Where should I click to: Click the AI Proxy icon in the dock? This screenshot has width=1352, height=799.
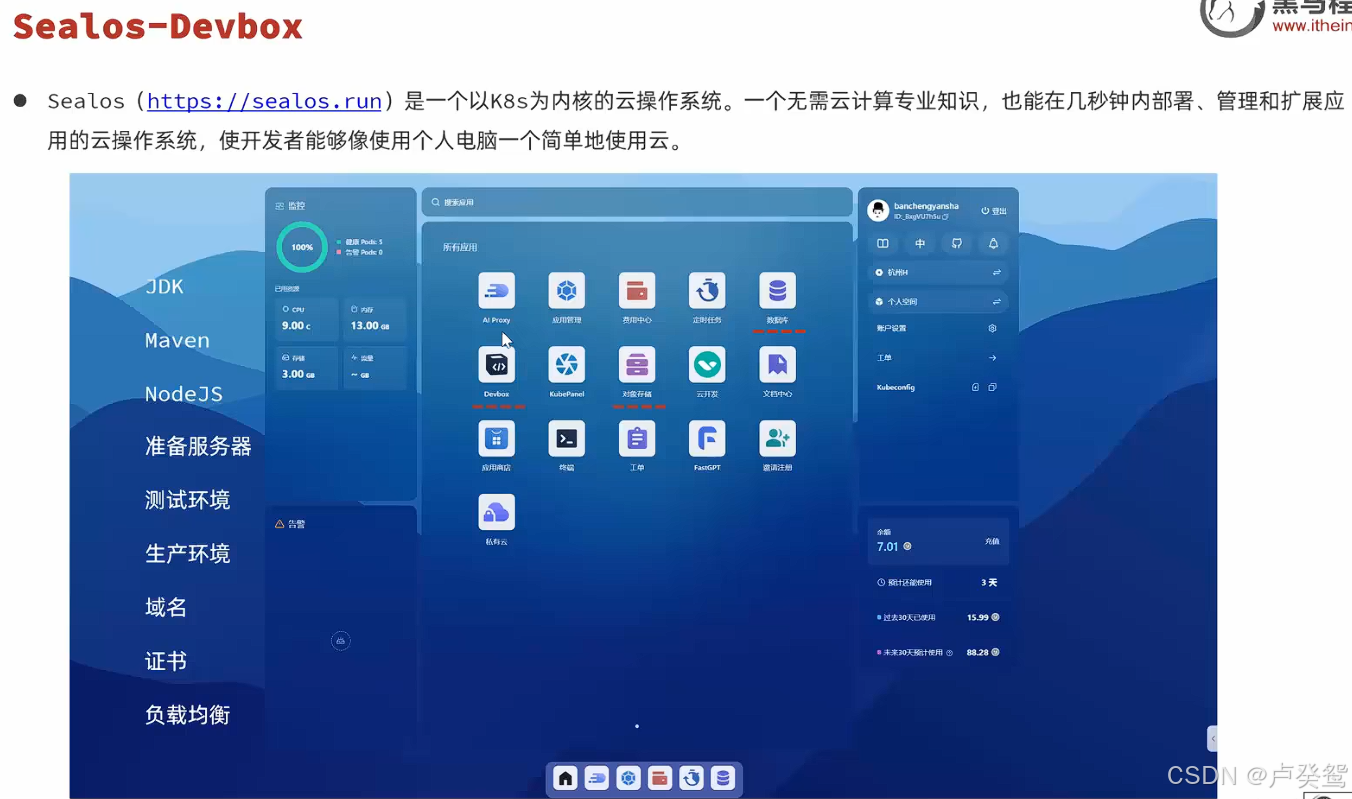pyautogui.click(x=597, y=778)
